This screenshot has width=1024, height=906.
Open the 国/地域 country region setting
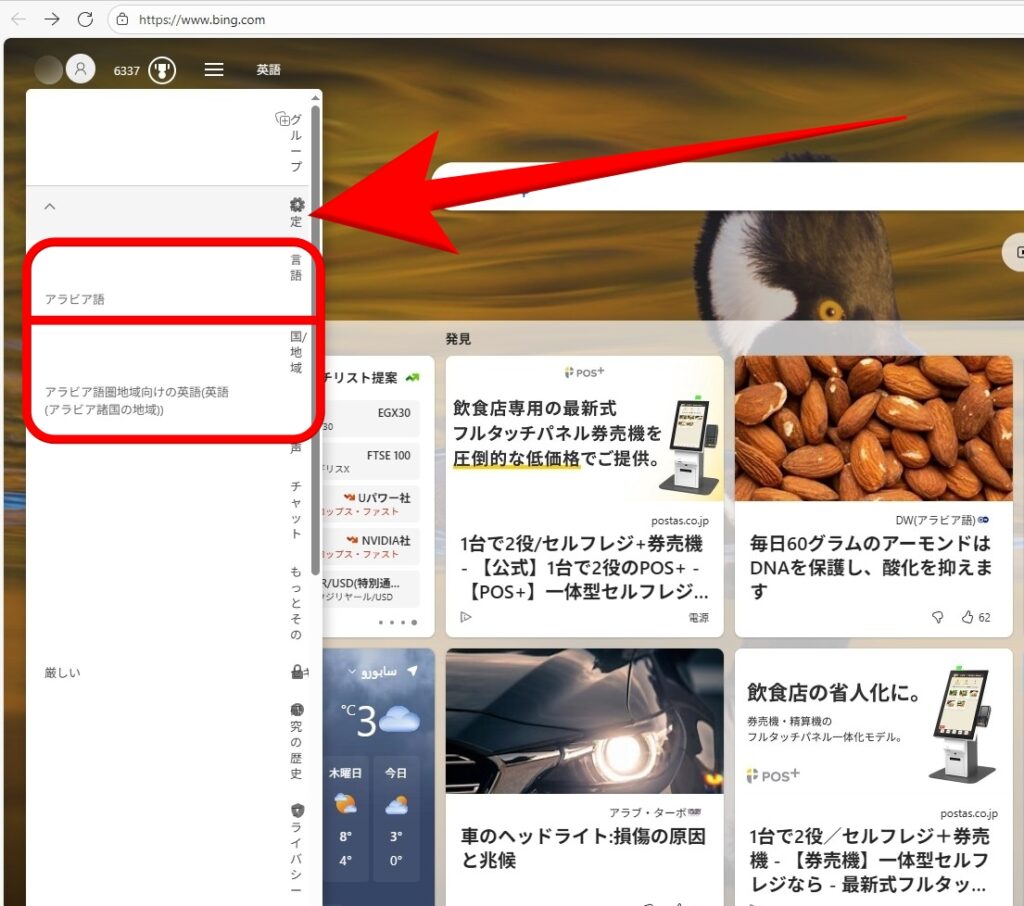[170, 378]
